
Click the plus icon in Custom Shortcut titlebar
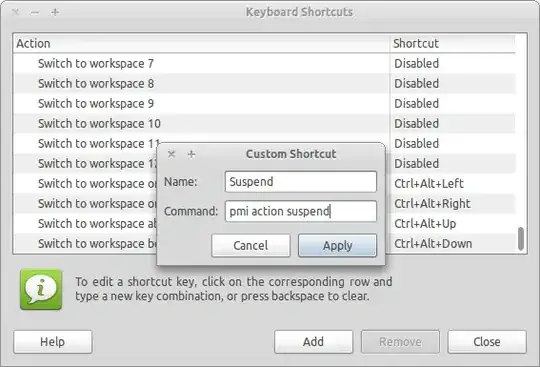191,154
